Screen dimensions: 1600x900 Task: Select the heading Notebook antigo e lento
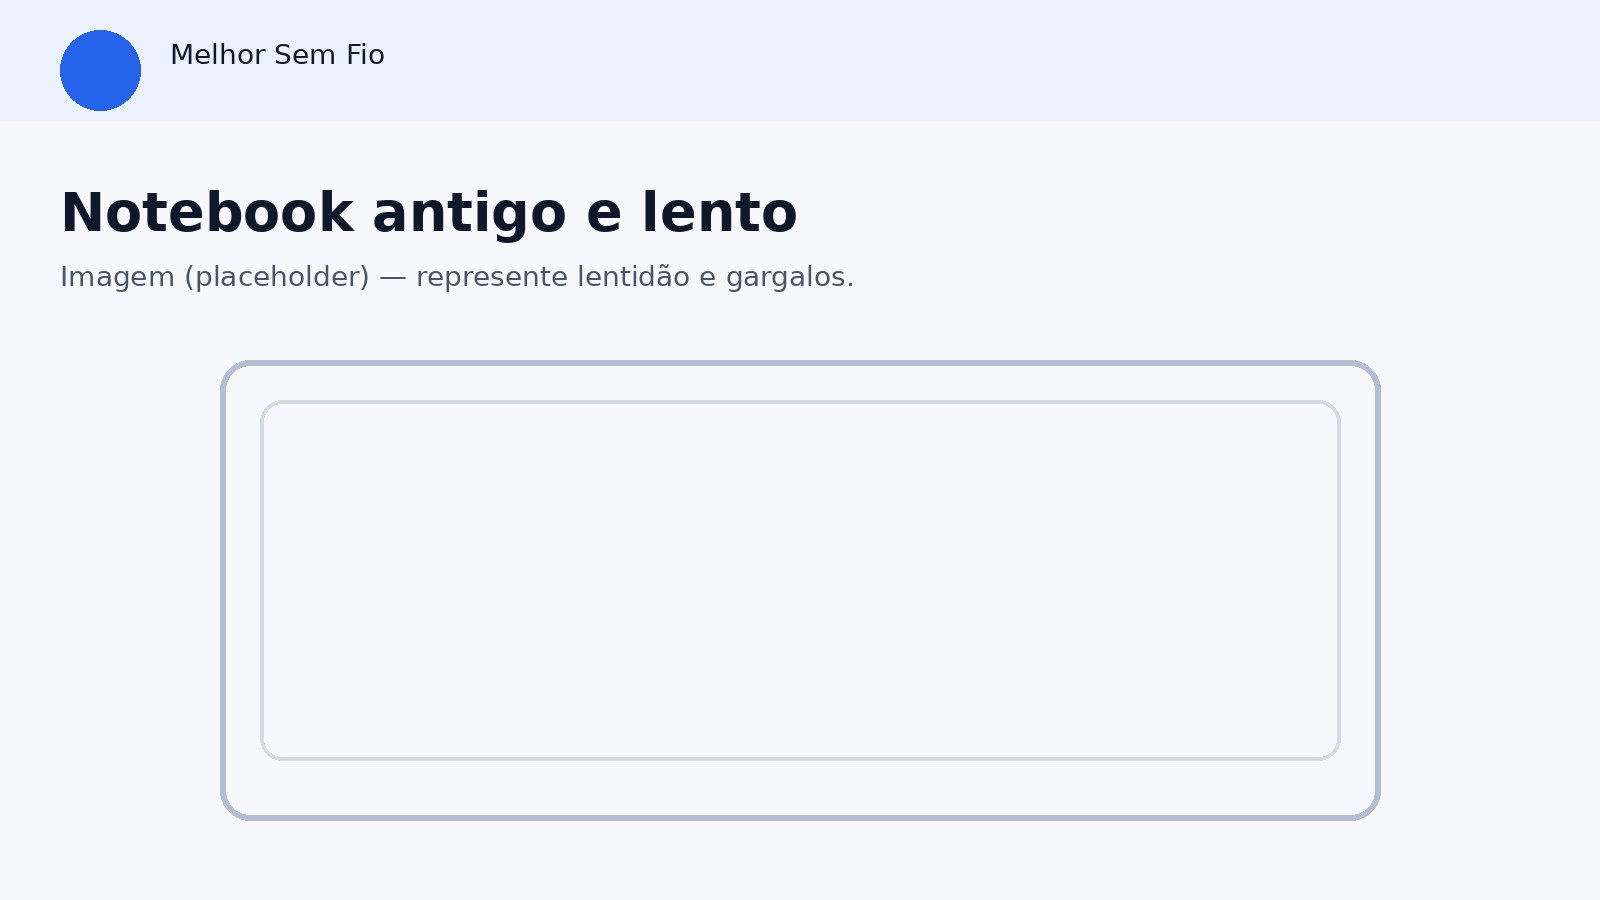click(429, 211)
